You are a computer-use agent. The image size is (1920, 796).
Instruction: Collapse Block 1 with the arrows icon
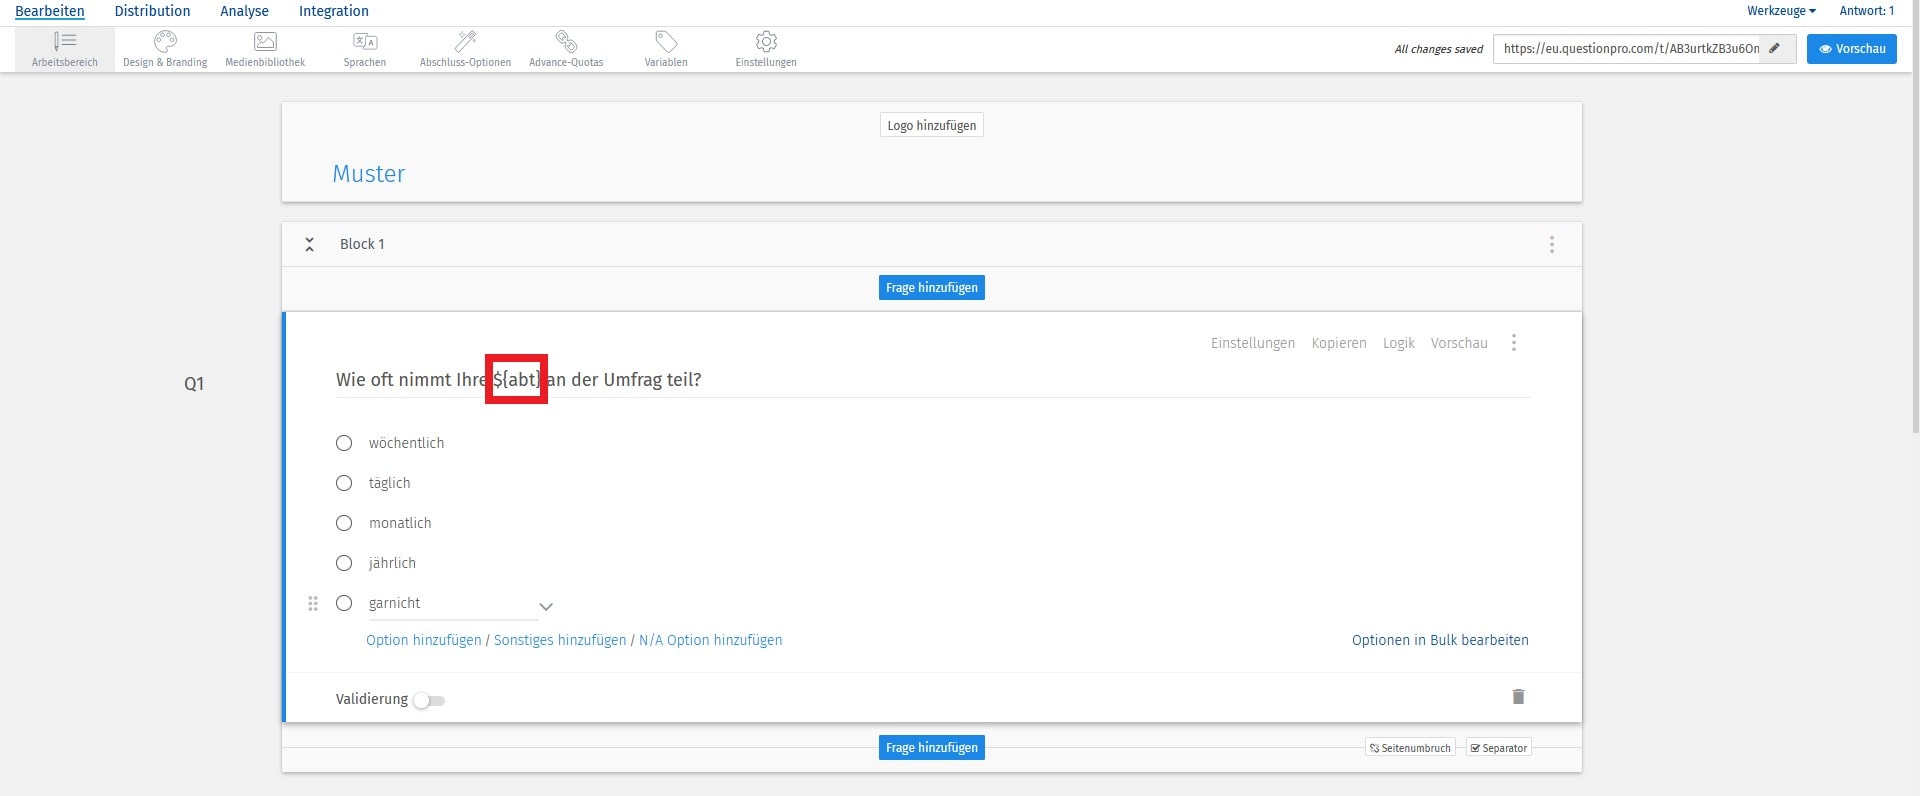point(310,244)
